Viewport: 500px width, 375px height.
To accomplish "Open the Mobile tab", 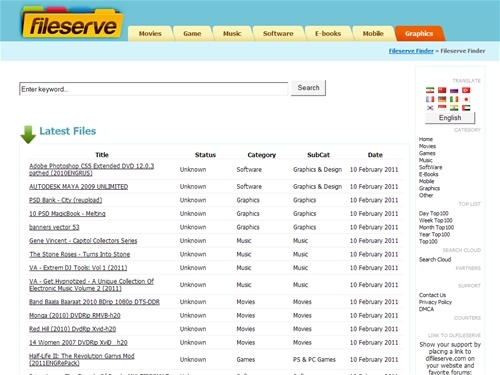I will point(373,33).
